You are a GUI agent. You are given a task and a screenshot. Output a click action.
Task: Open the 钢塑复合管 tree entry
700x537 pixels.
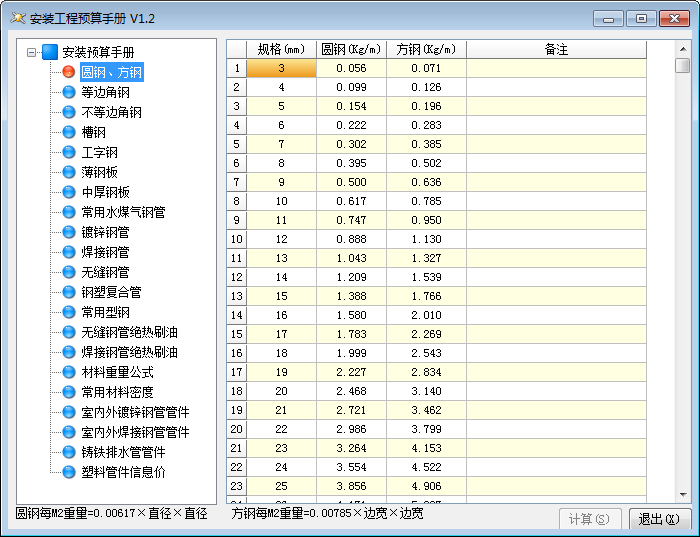click(x=111, y=292)
